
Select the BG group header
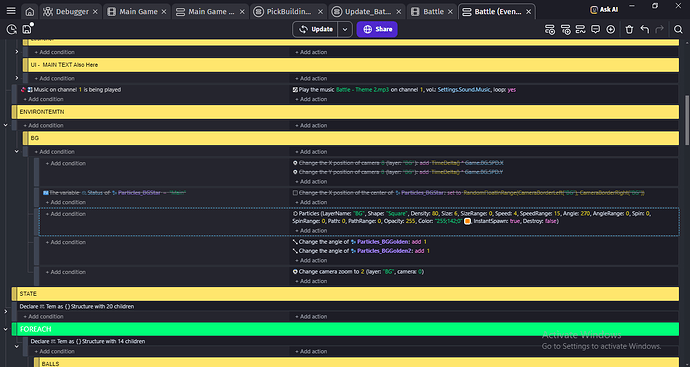[x=351, y=138]
